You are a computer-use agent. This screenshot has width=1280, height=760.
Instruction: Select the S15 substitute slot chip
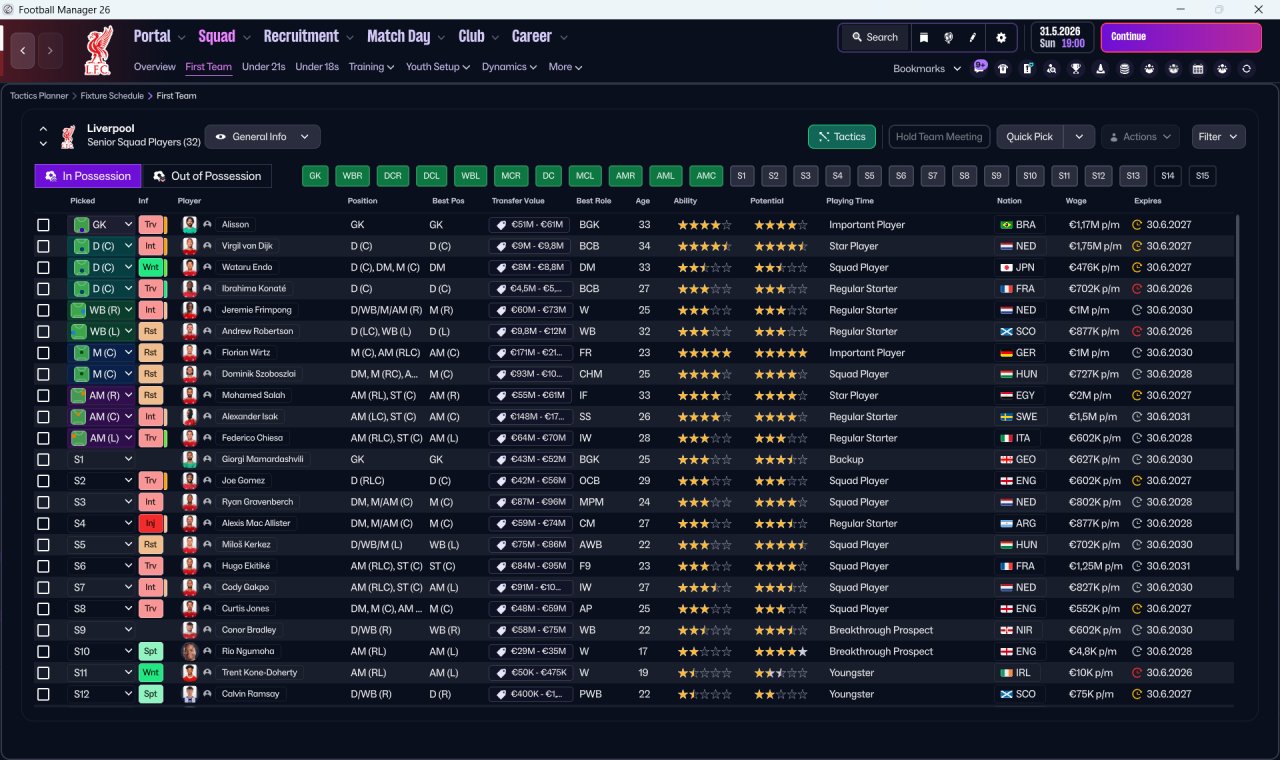[x=1202, y=176]
